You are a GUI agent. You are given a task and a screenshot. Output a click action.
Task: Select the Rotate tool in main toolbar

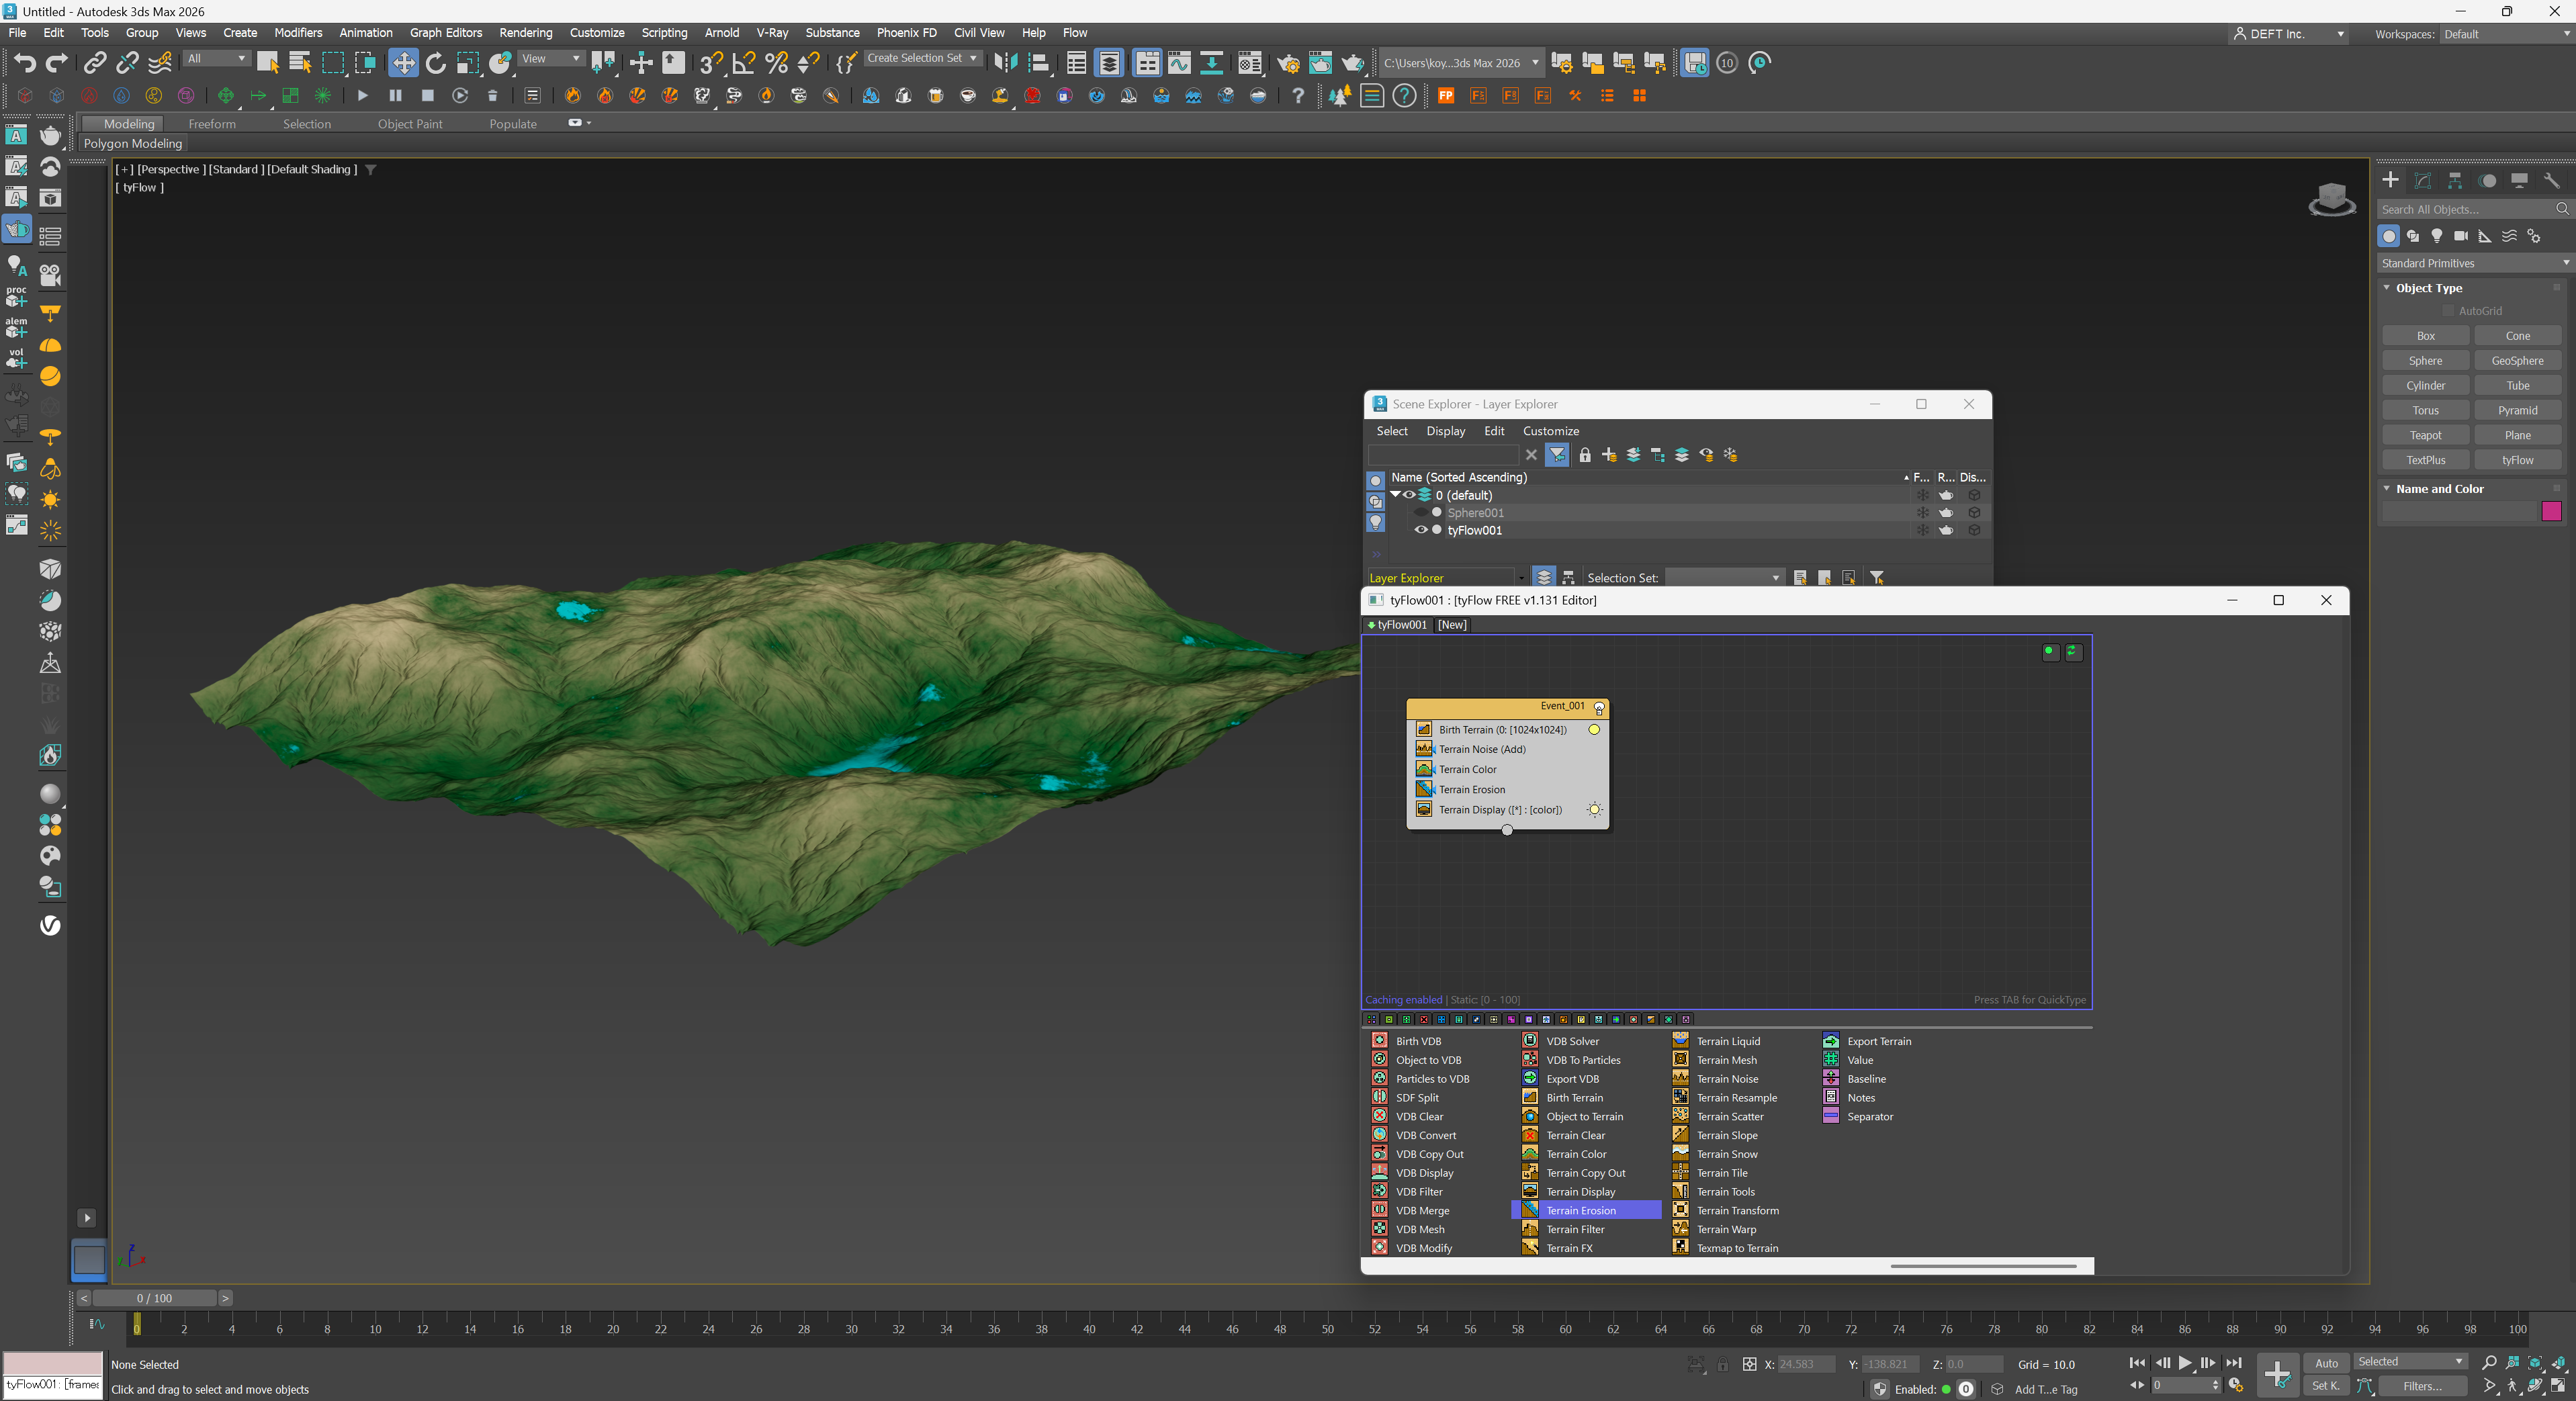435,63
